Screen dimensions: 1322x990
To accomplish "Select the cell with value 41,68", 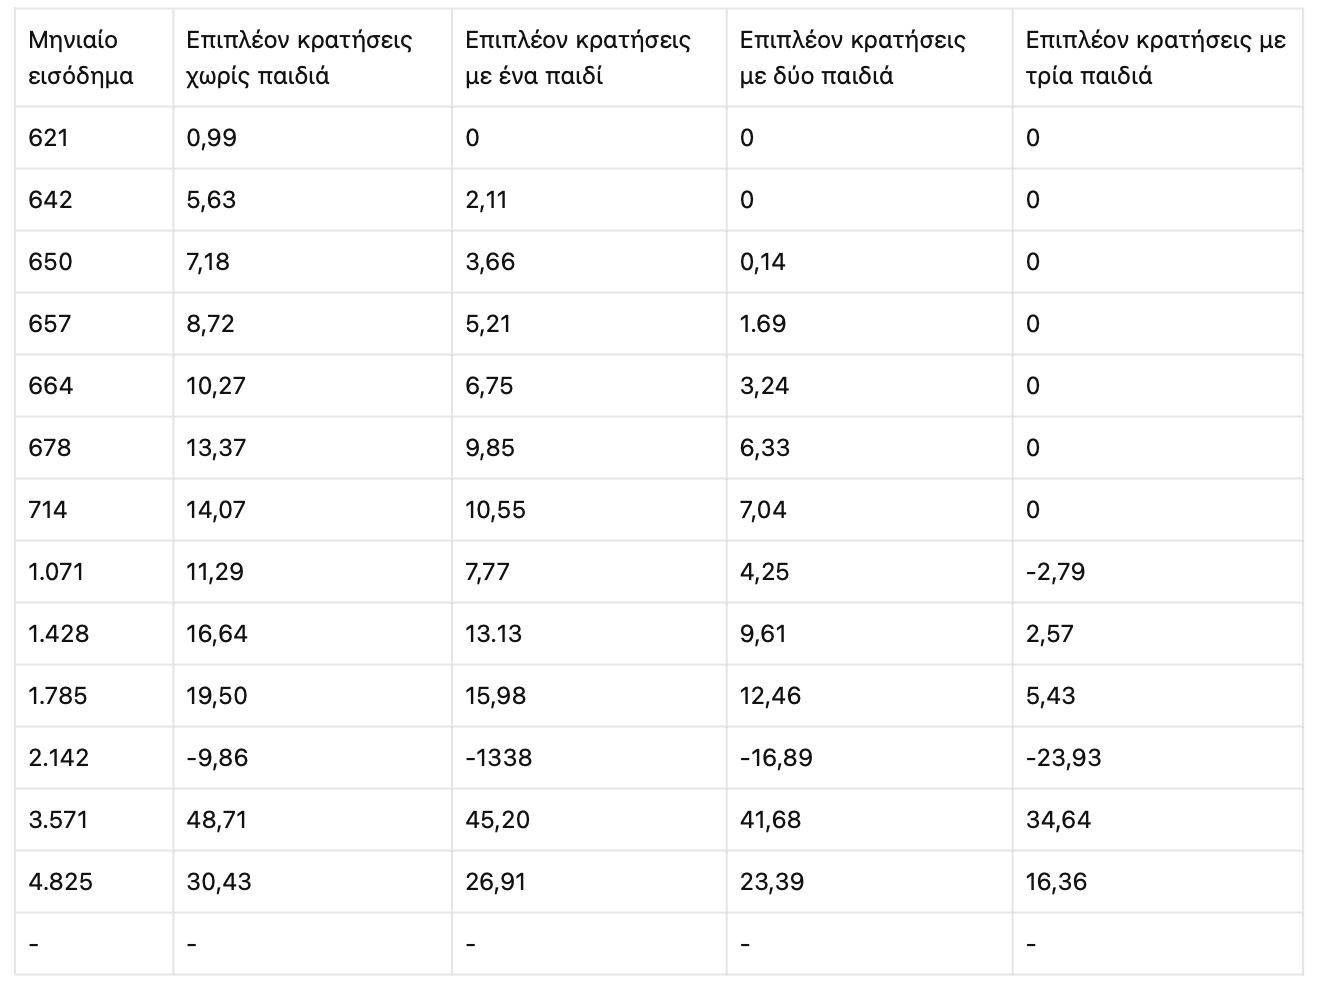I will click(x=869, y=820).
